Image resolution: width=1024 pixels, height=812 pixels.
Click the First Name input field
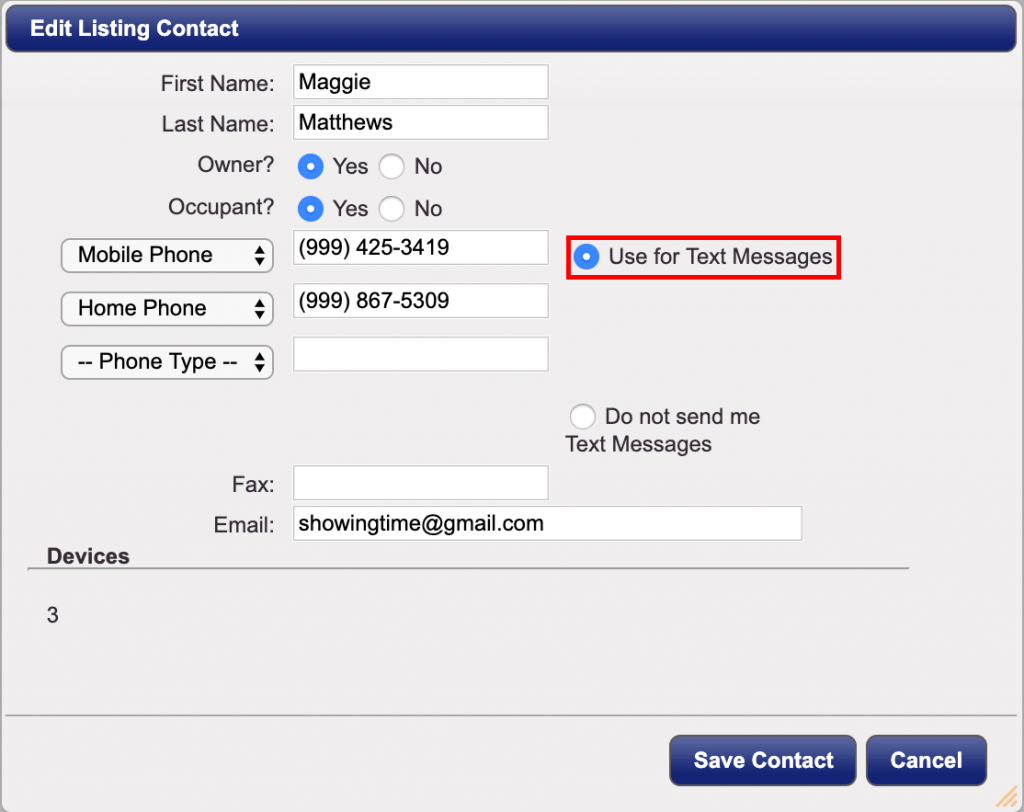pyautogui.click(x=420, y=81)
